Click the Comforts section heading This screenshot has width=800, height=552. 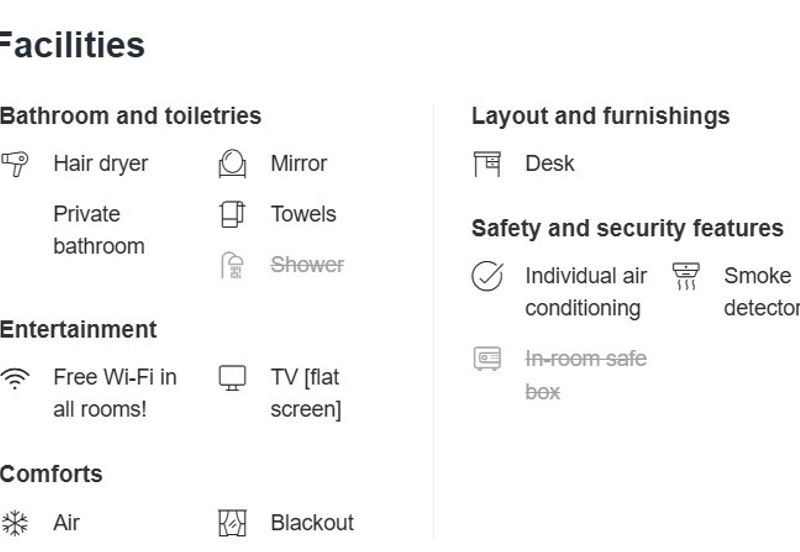(51, 474)
